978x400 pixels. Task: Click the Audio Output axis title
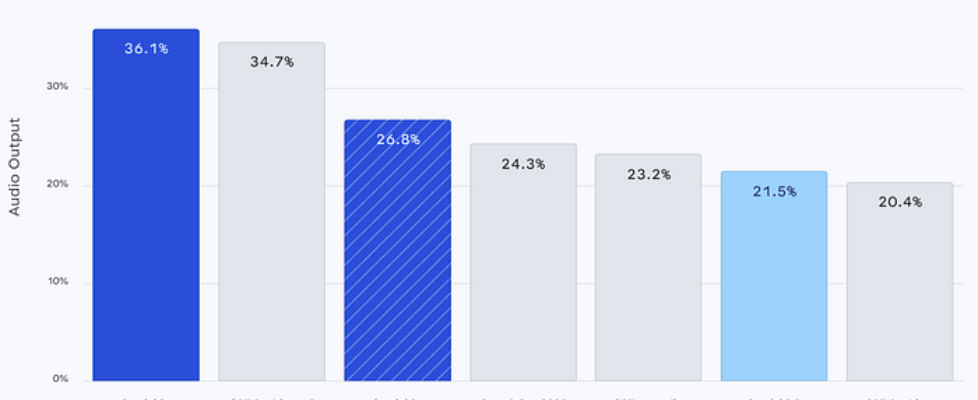[x=15, y=168]
